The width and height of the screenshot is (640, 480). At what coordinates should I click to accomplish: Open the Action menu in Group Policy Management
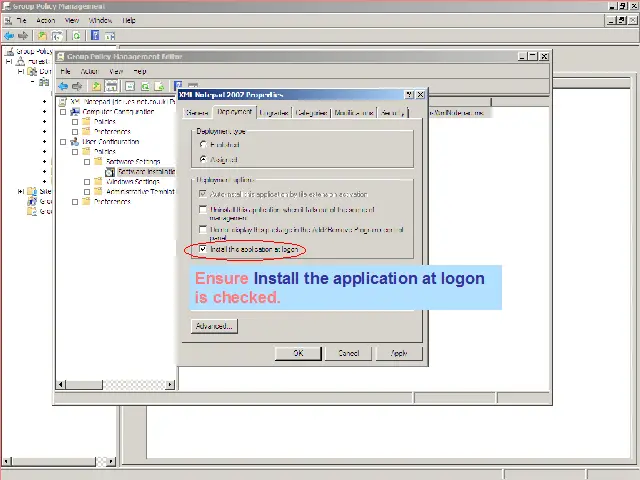tap(46, 20)
